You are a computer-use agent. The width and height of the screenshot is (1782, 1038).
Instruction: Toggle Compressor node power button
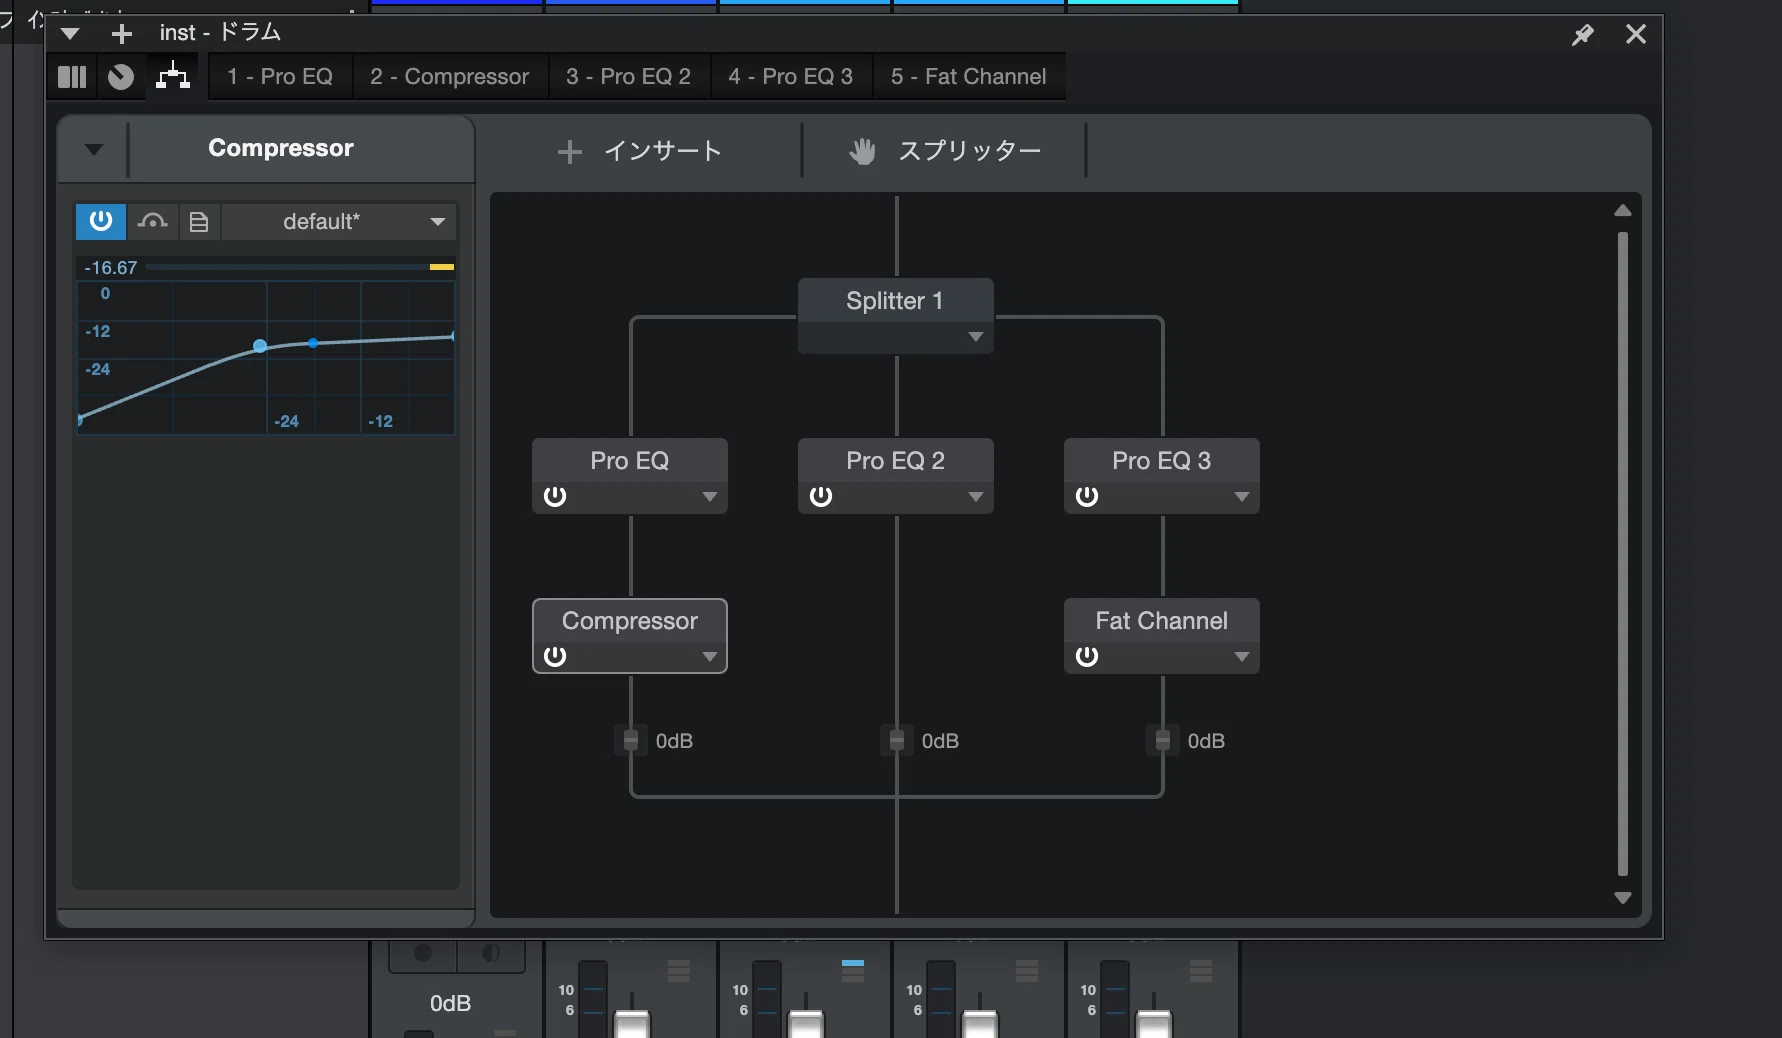click(x=555, y=656)
